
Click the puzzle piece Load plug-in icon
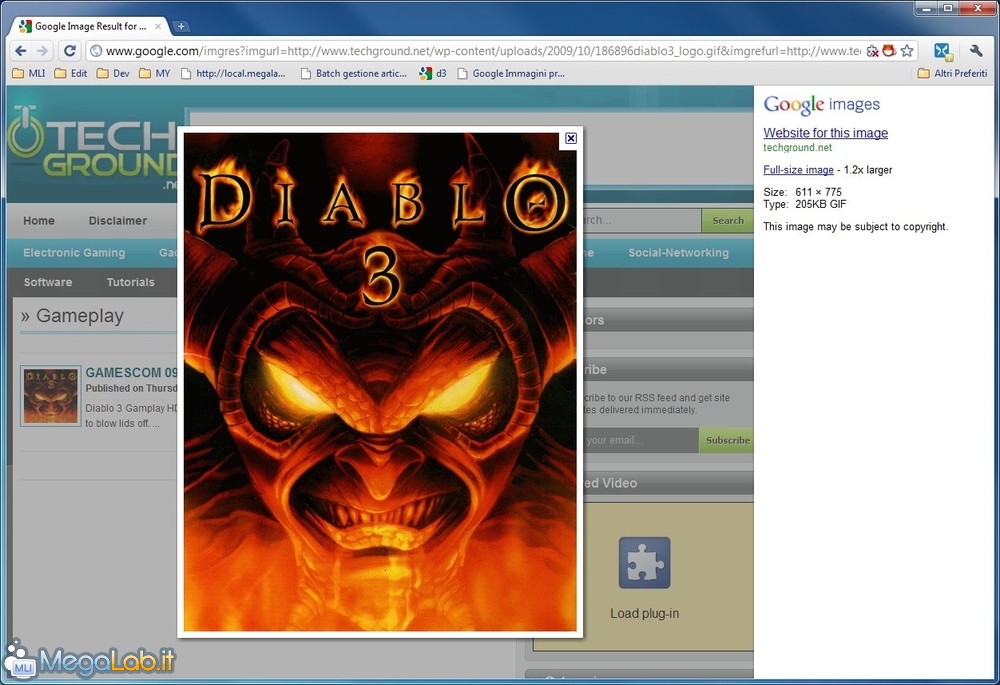pyautogui.click(x=644, y=562)
